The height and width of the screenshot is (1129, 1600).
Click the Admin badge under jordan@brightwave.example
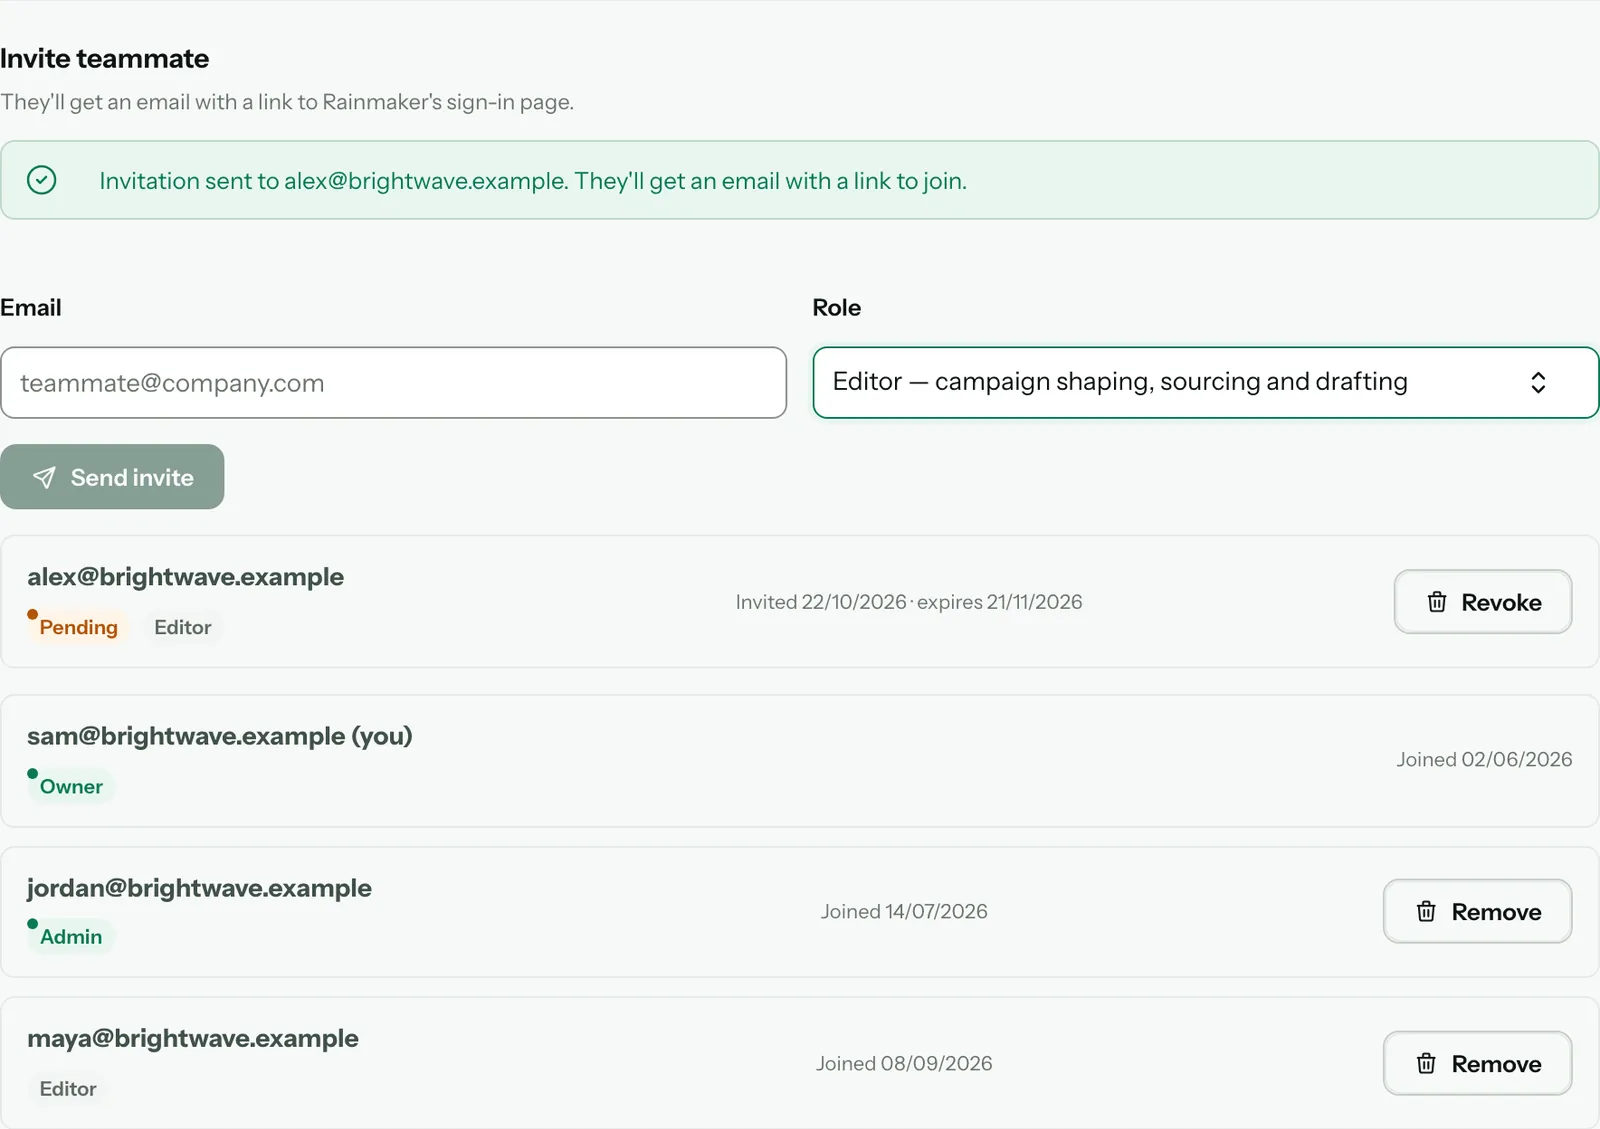coord(71,936)
